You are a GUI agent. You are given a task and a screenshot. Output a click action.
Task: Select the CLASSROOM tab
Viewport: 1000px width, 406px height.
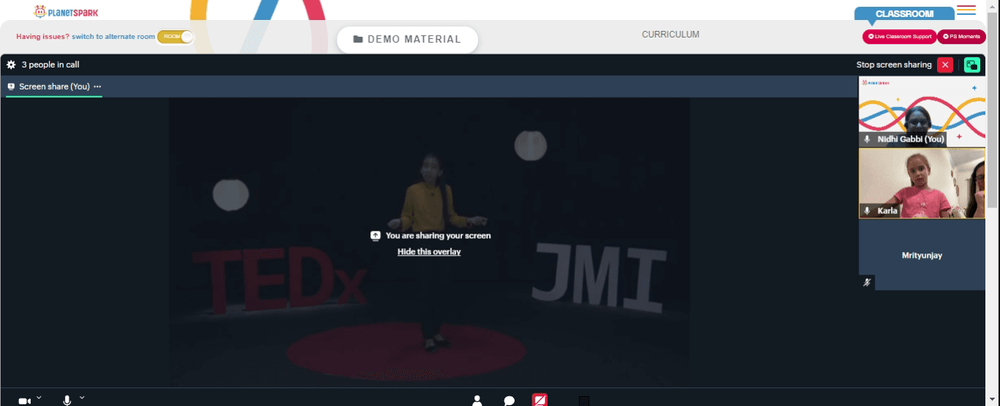tap(904, 13)
